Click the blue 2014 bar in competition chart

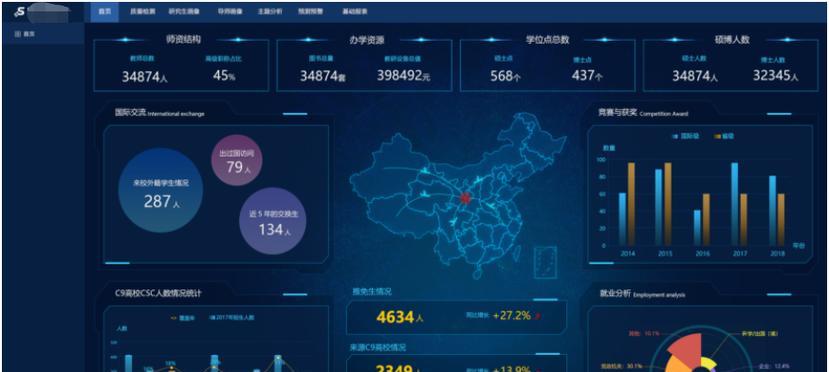(x=622, y=219)
